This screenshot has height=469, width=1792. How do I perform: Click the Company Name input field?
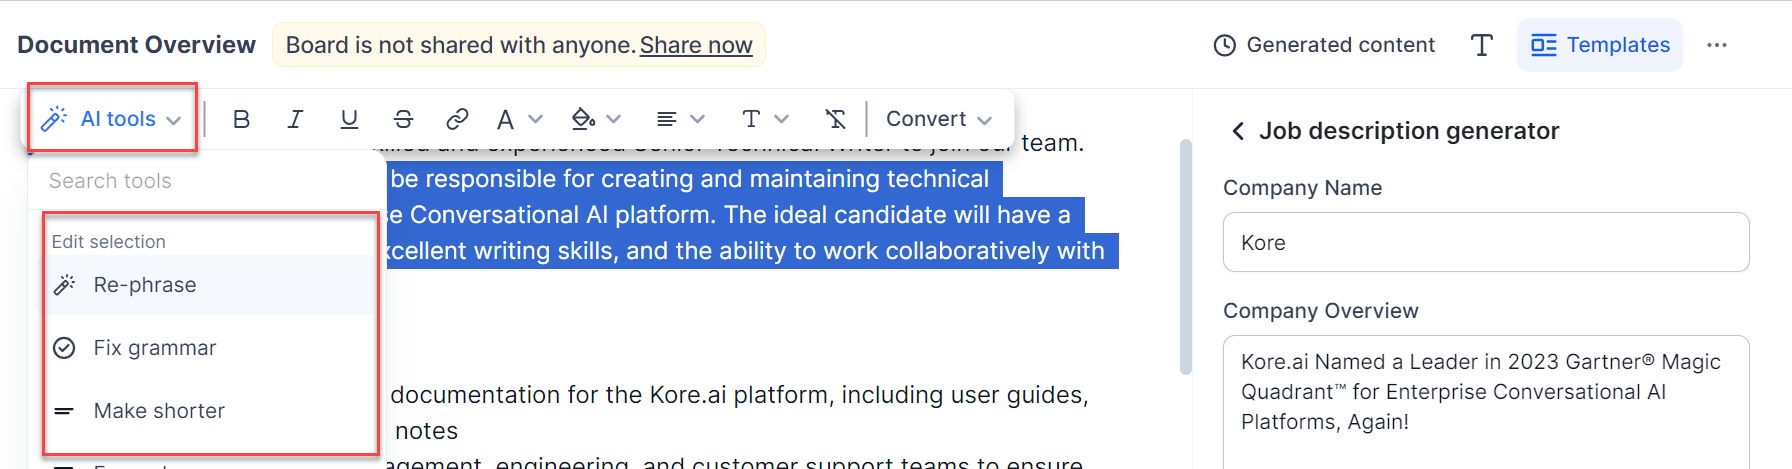click(x=1485, y=242)
